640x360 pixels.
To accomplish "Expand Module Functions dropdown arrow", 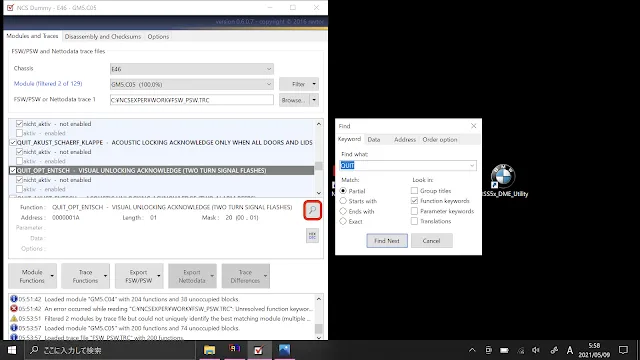I will point(52,276).
